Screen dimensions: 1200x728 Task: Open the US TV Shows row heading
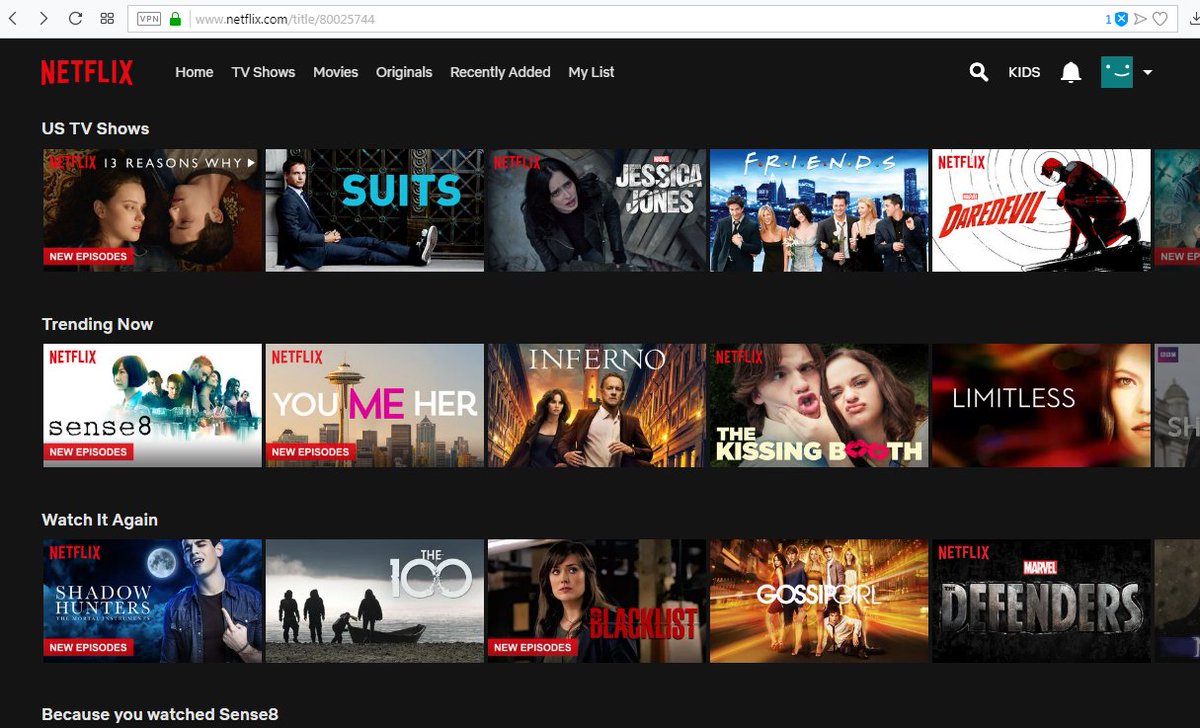click(x=95, y=128)
